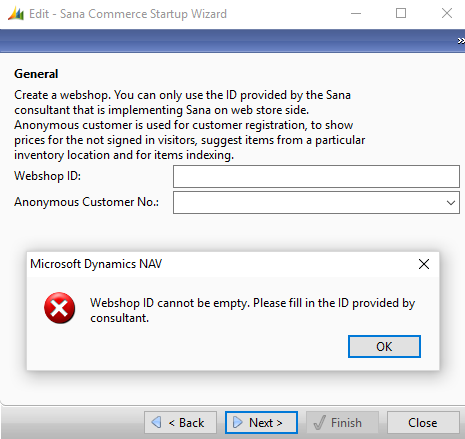Maximize the Startup Wizard window

click(x=401, y=13)
